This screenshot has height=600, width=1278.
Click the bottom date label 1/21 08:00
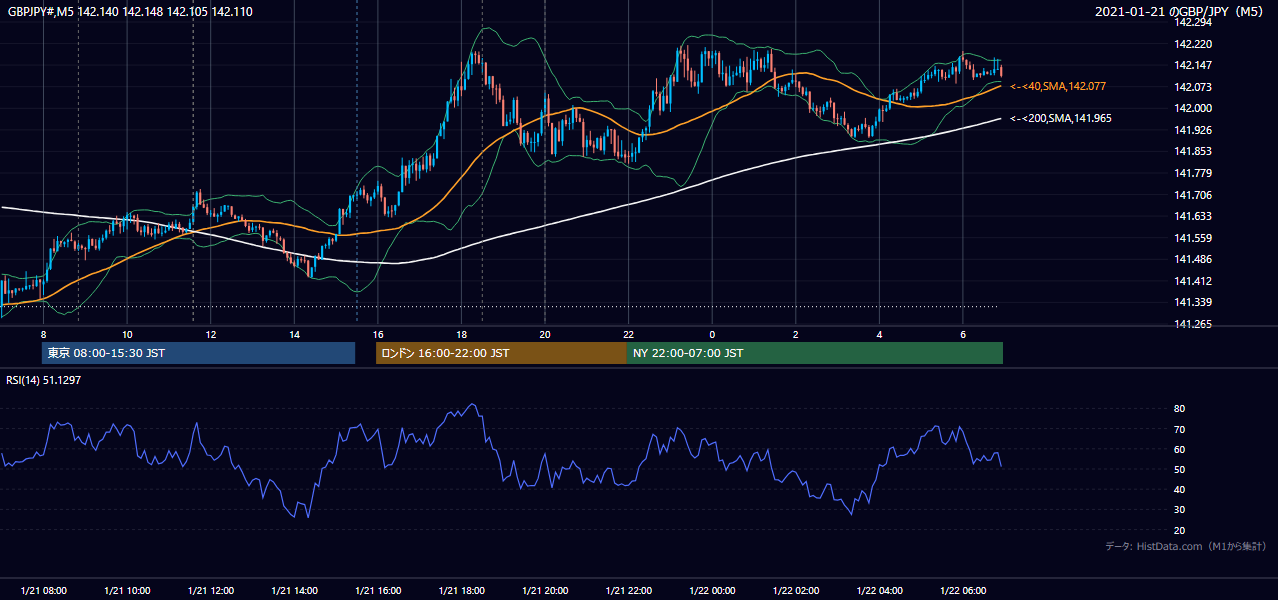[43, 590]
